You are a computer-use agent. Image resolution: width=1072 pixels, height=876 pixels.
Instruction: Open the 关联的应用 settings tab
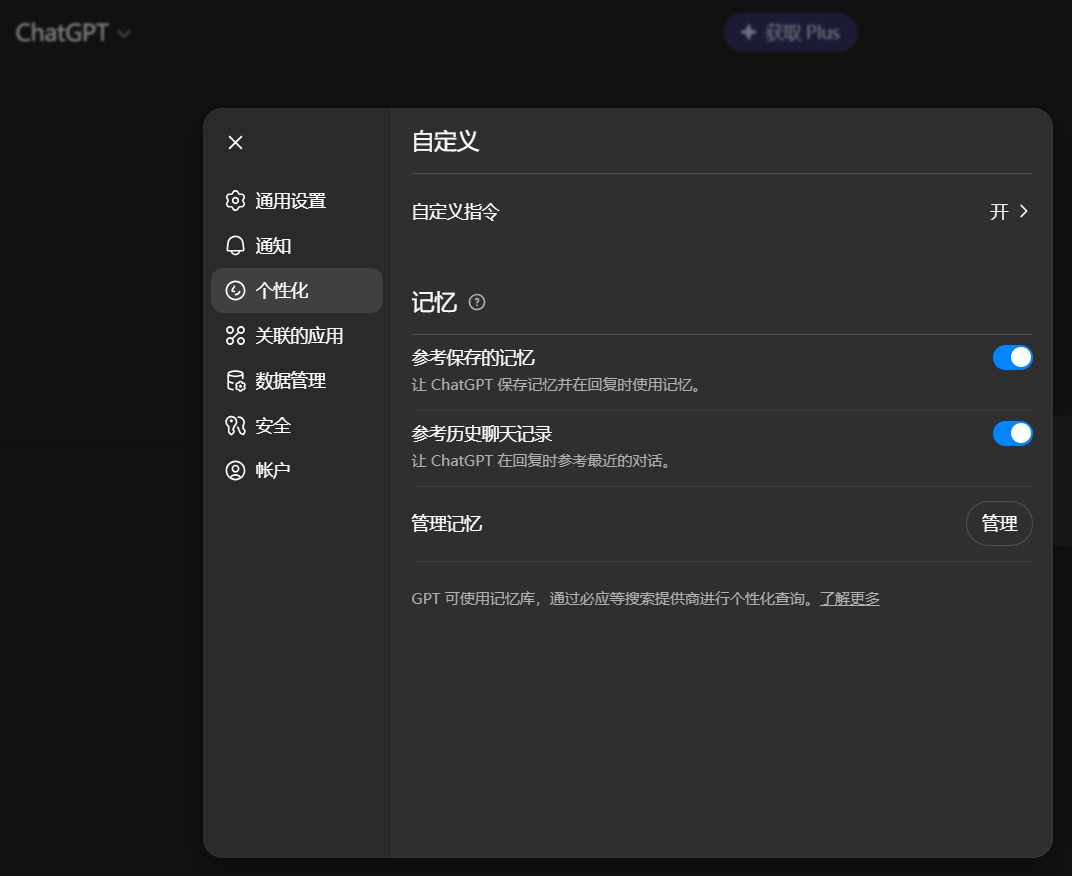click(x=297, y=336)
